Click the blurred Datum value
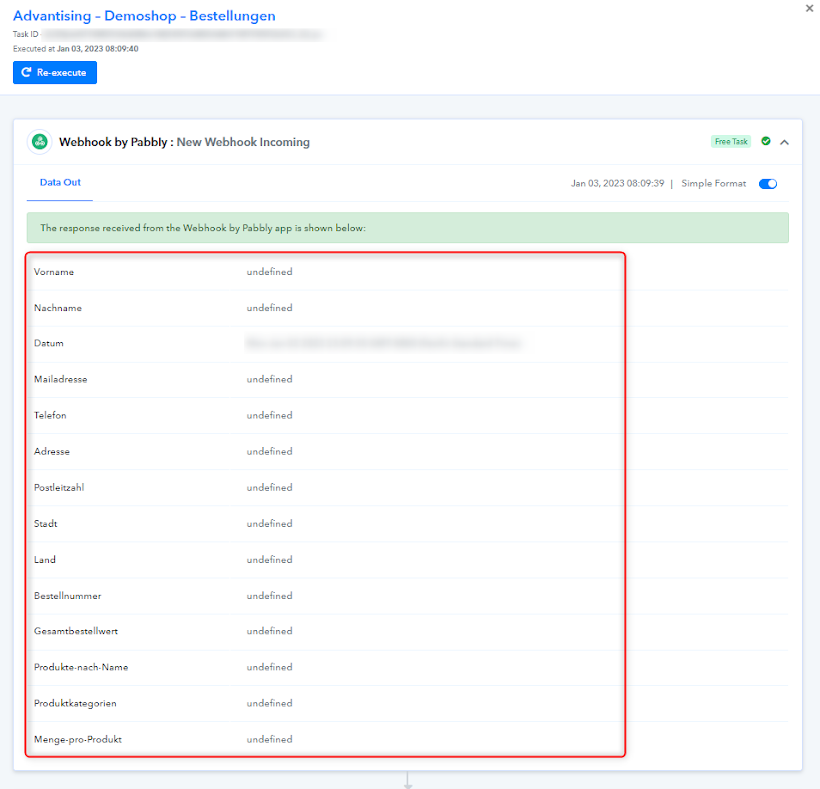 [384, 343]
